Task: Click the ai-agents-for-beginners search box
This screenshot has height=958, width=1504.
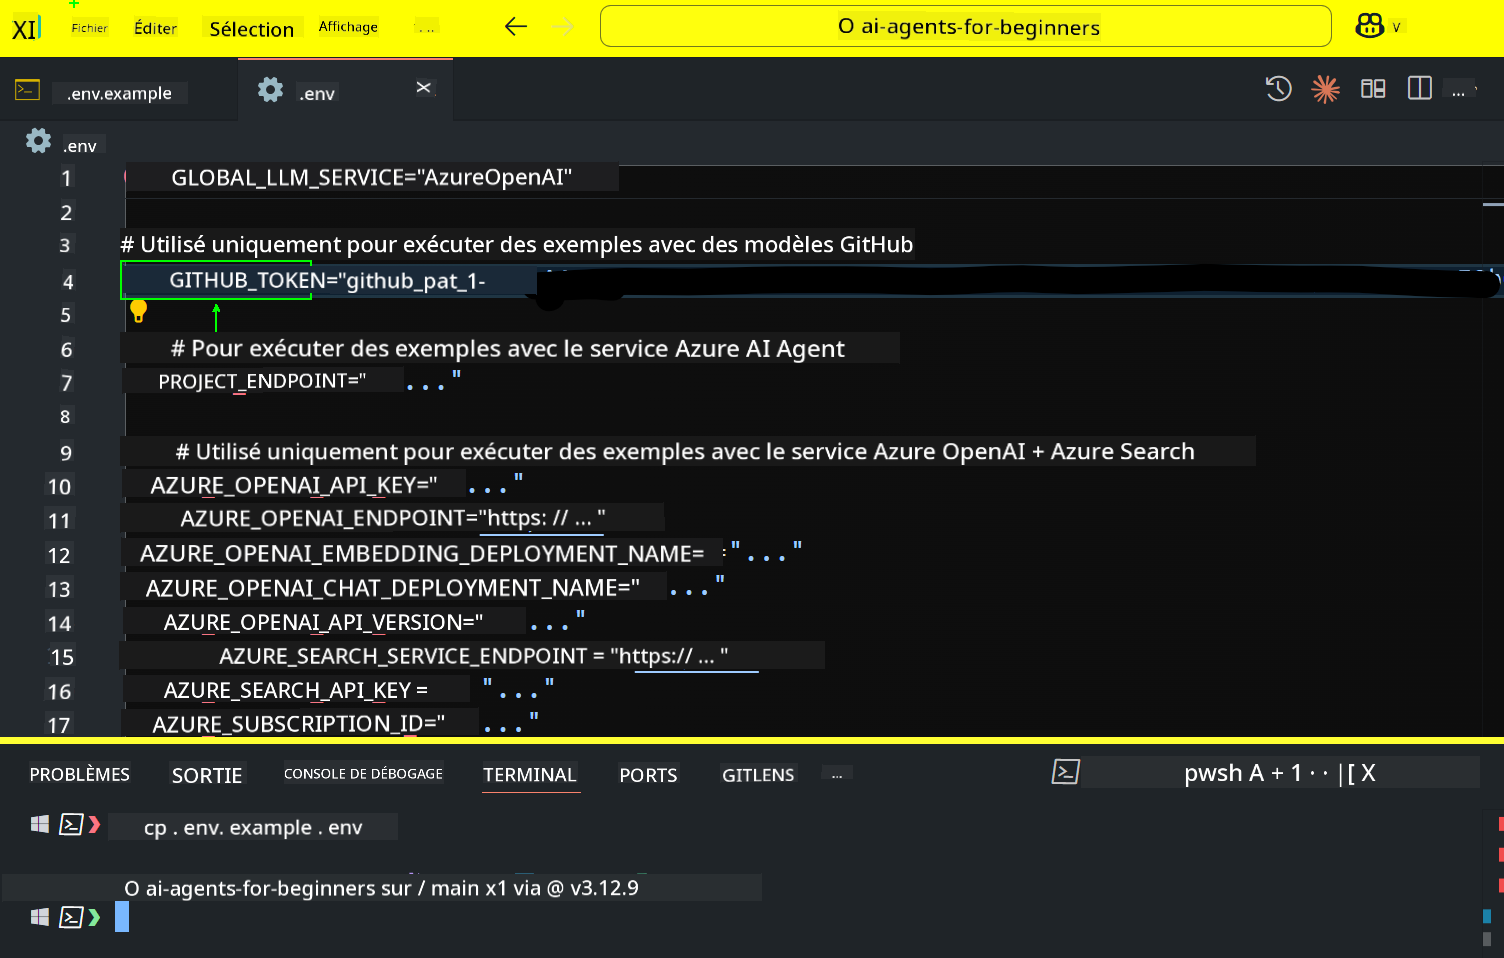Action: pyautogui.click(x=965, y=26)
